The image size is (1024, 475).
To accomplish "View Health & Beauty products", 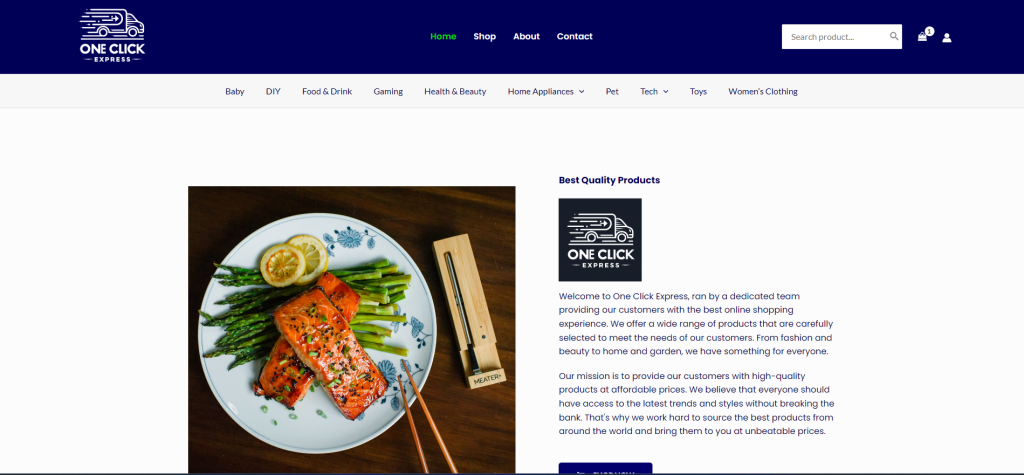I will [x=455, y=91].
